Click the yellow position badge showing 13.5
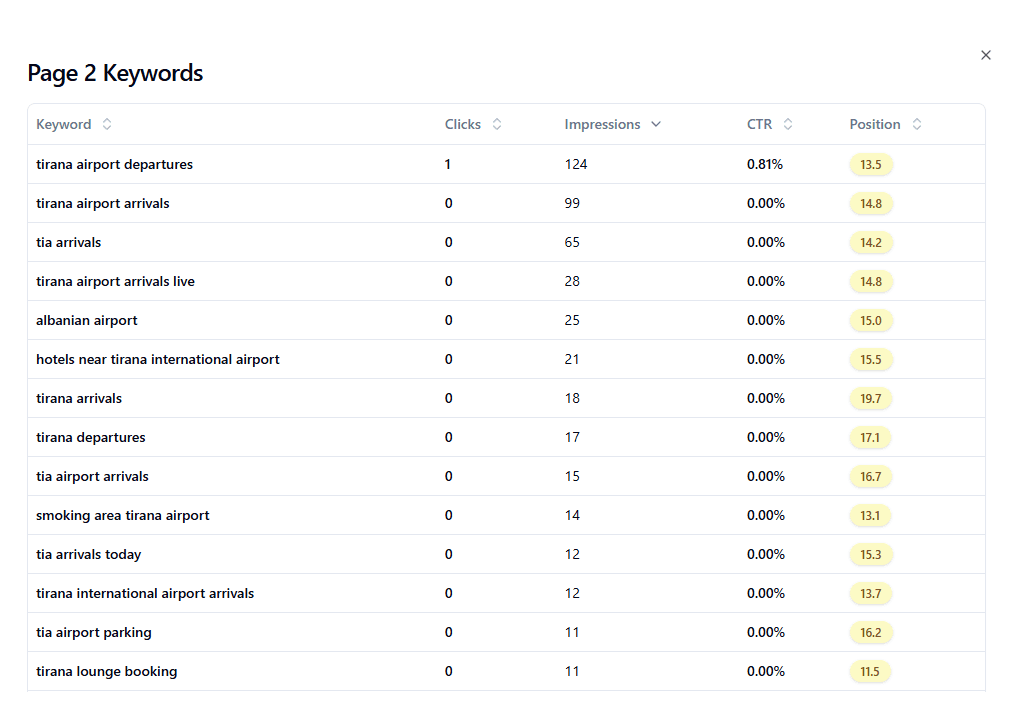The image size is (1024, 711). coord(870,164)
